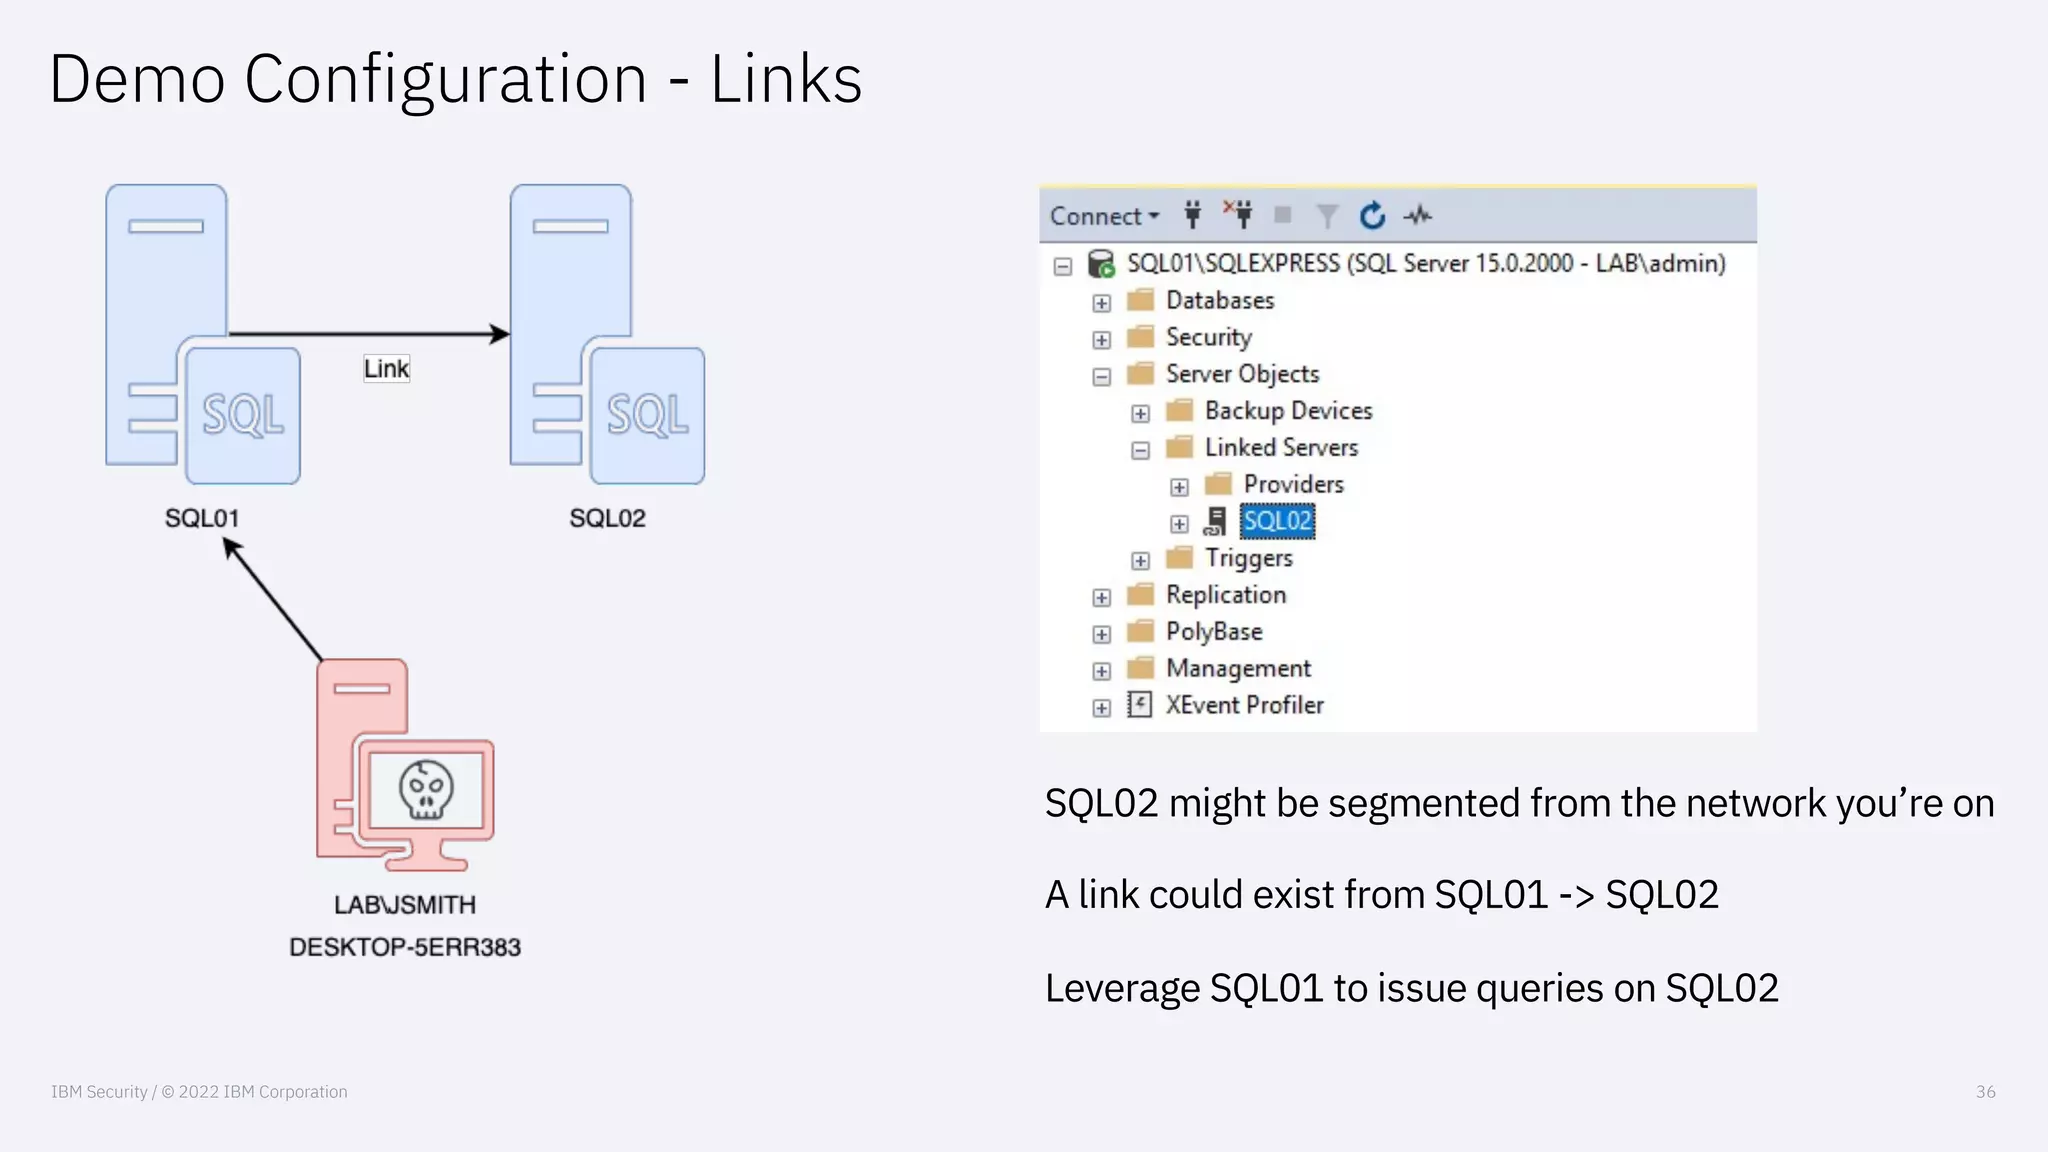Expand the Providers folder

coord(1179,487)
